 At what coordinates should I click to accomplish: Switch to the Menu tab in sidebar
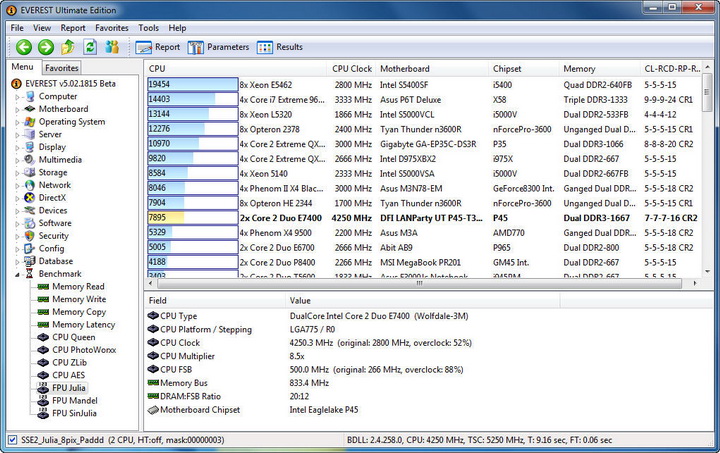pos(22,67)
